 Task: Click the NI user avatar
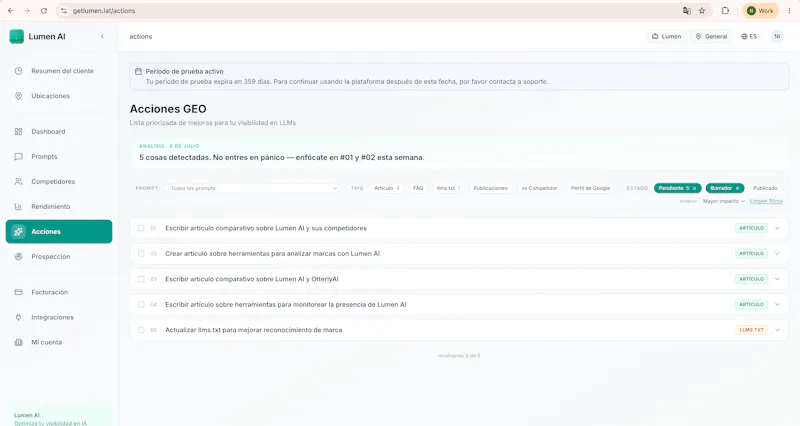tap(777, 36)
